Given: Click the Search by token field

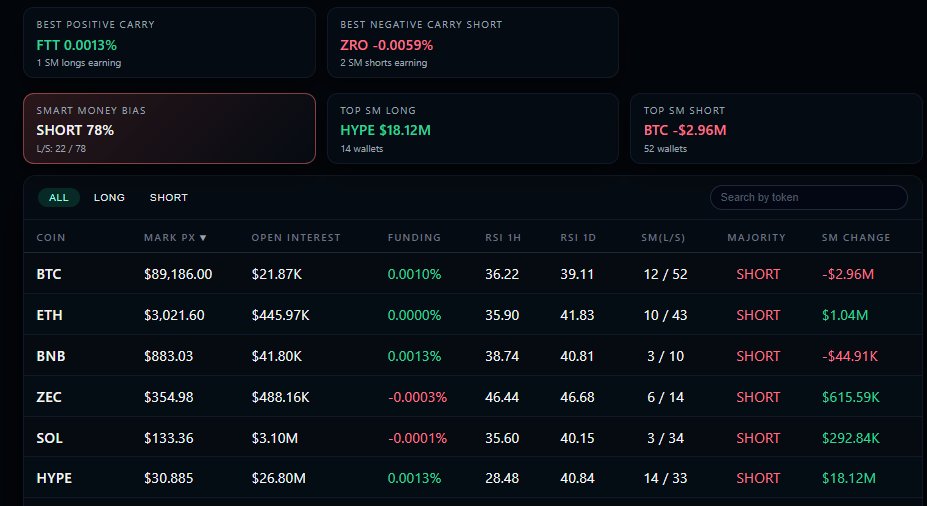Looking at the screenshot, I should click(808, 197).
